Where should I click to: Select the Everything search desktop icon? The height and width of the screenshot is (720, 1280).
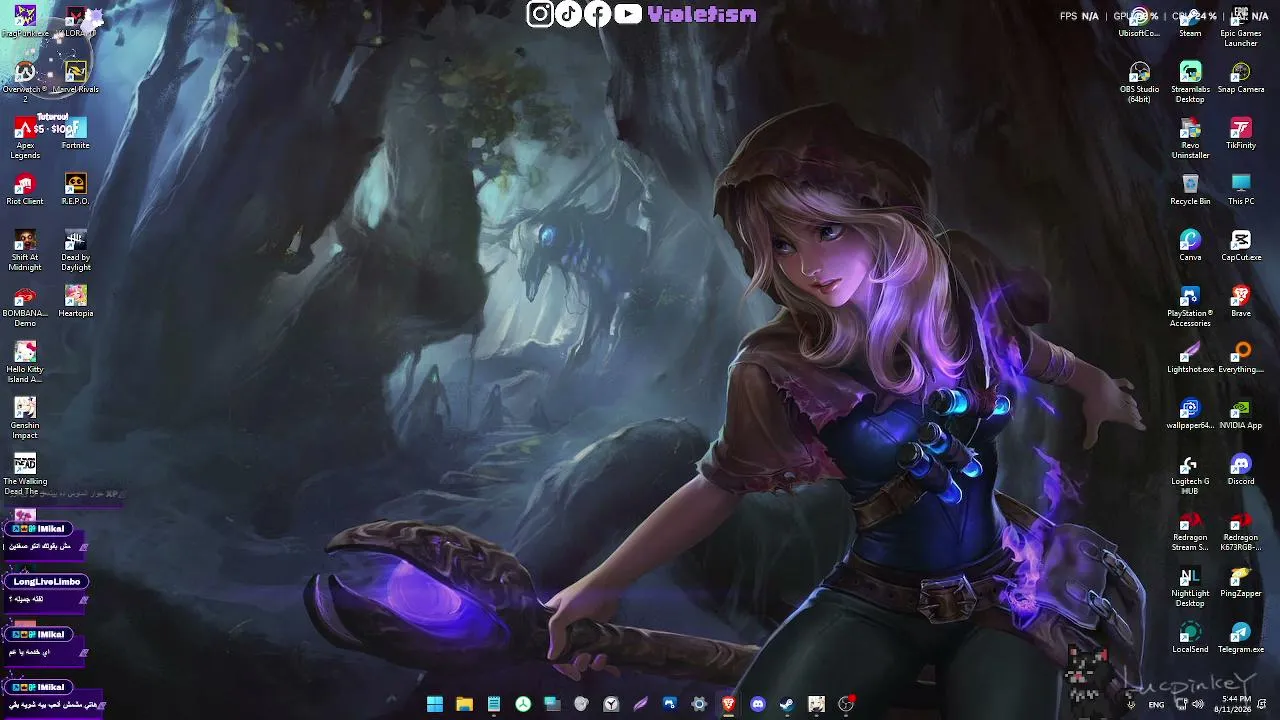click(x=1241, y=357)
